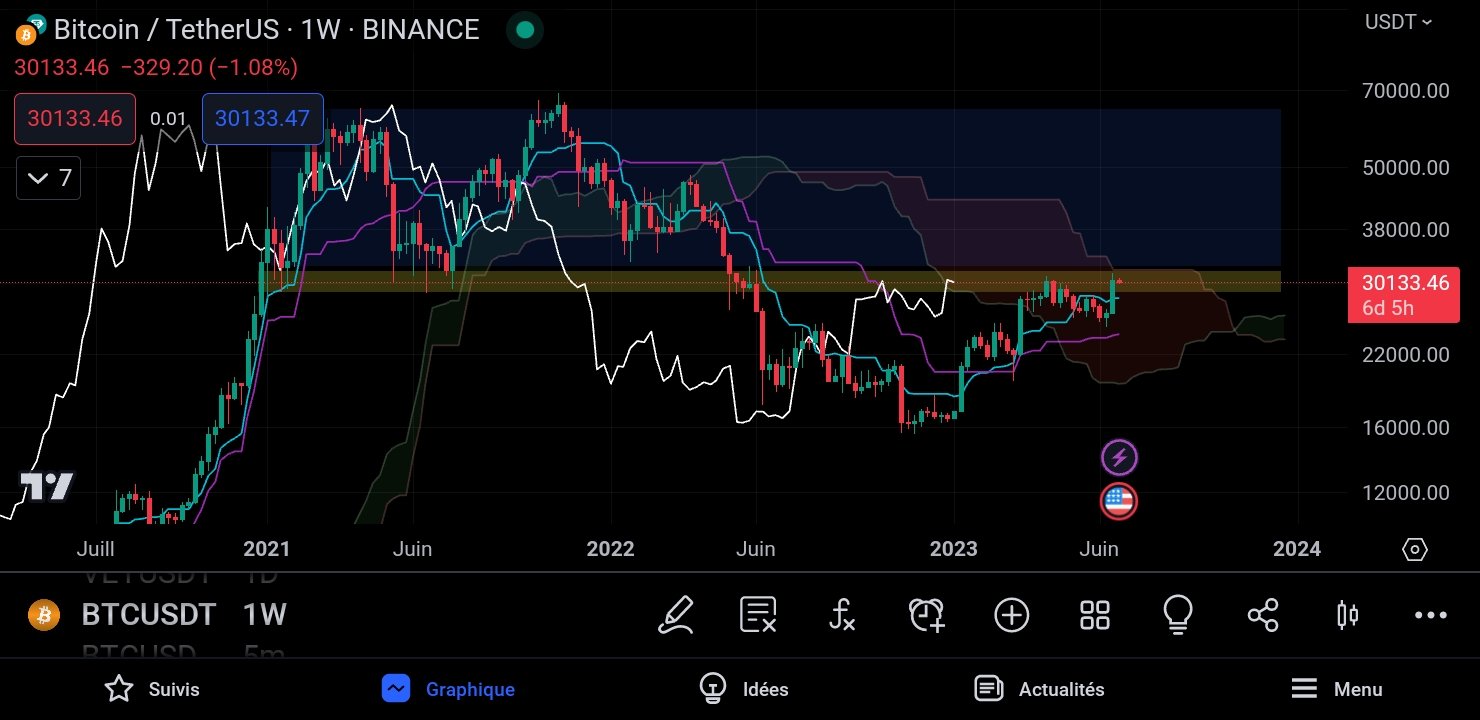Tap the US flag economic event marker
Viewport: 1480px width, 720px height.
pos(1118,501)
